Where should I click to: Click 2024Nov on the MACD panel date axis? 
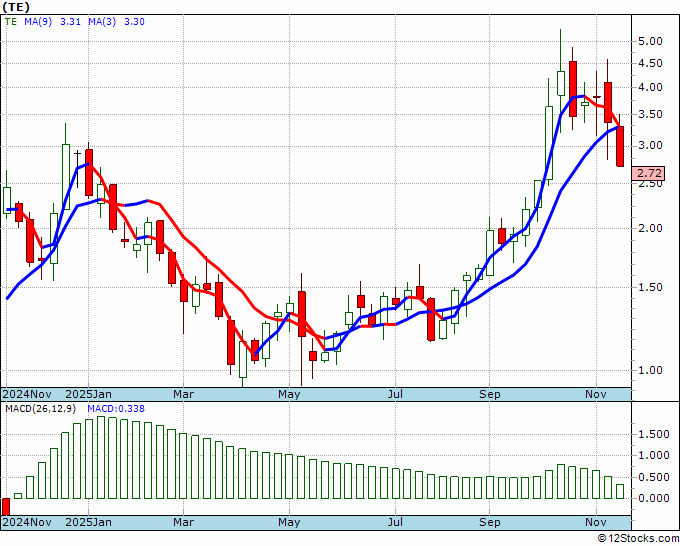point(27,522)
